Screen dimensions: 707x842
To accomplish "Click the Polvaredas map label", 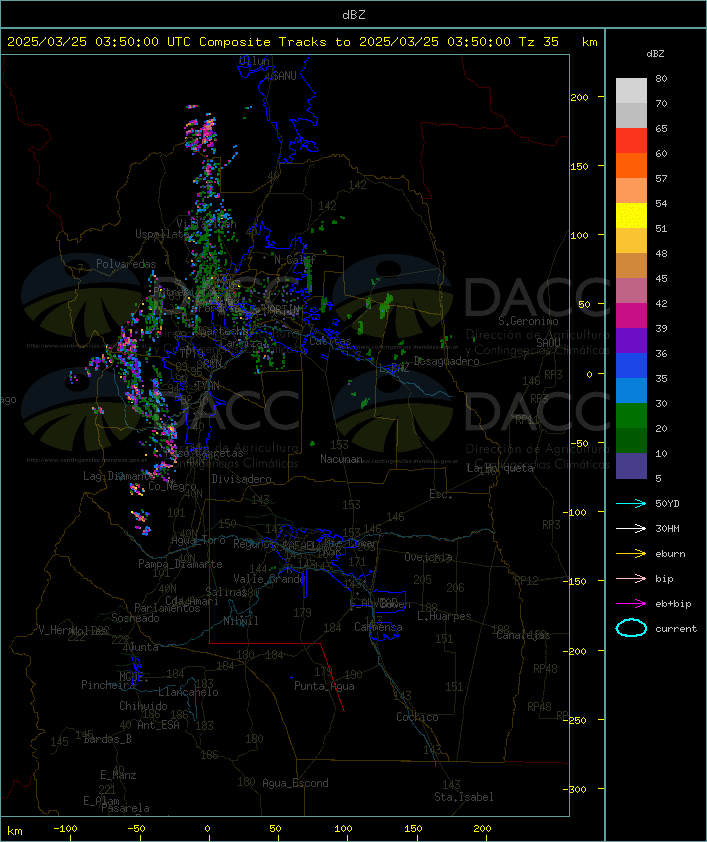I will coord(126,264).
